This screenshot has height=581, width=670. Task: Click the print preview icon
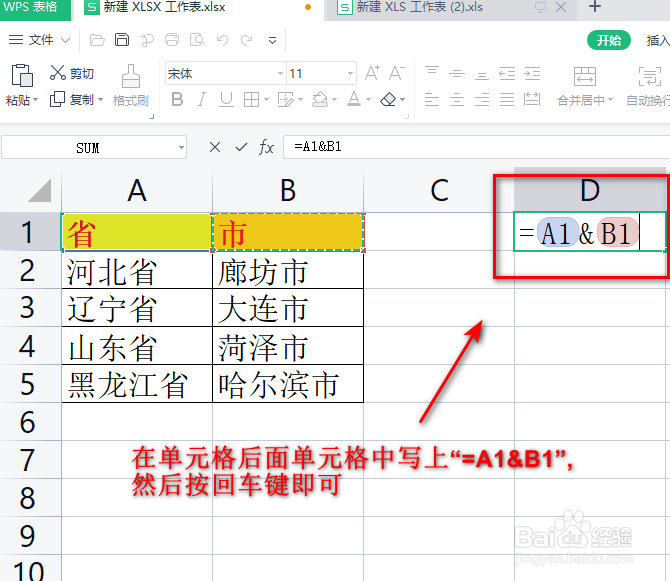point(197,40)
